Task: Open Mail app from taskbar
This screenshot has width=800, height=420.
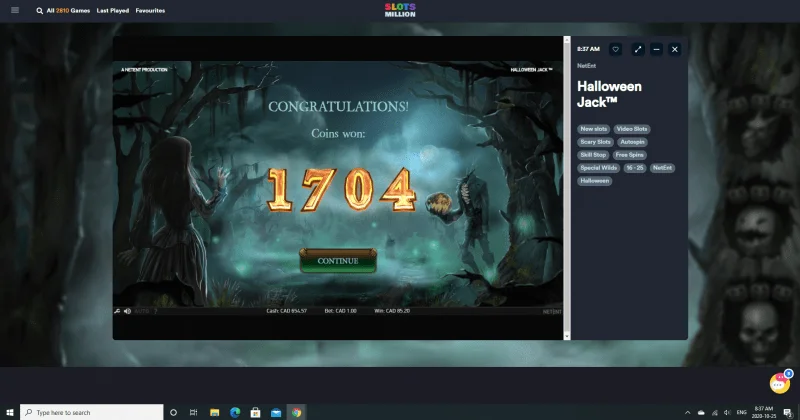Action: (x=276, y=412)
